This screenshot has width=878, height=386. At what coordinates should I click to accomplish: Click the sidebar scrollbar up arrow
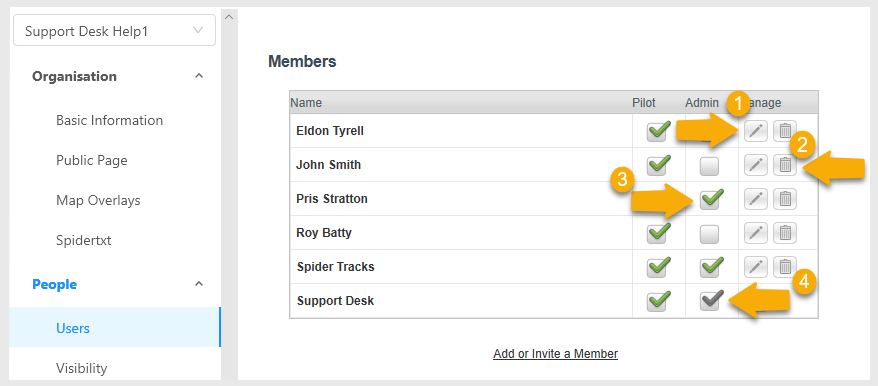pyautogui.click(x=229, y=17)
